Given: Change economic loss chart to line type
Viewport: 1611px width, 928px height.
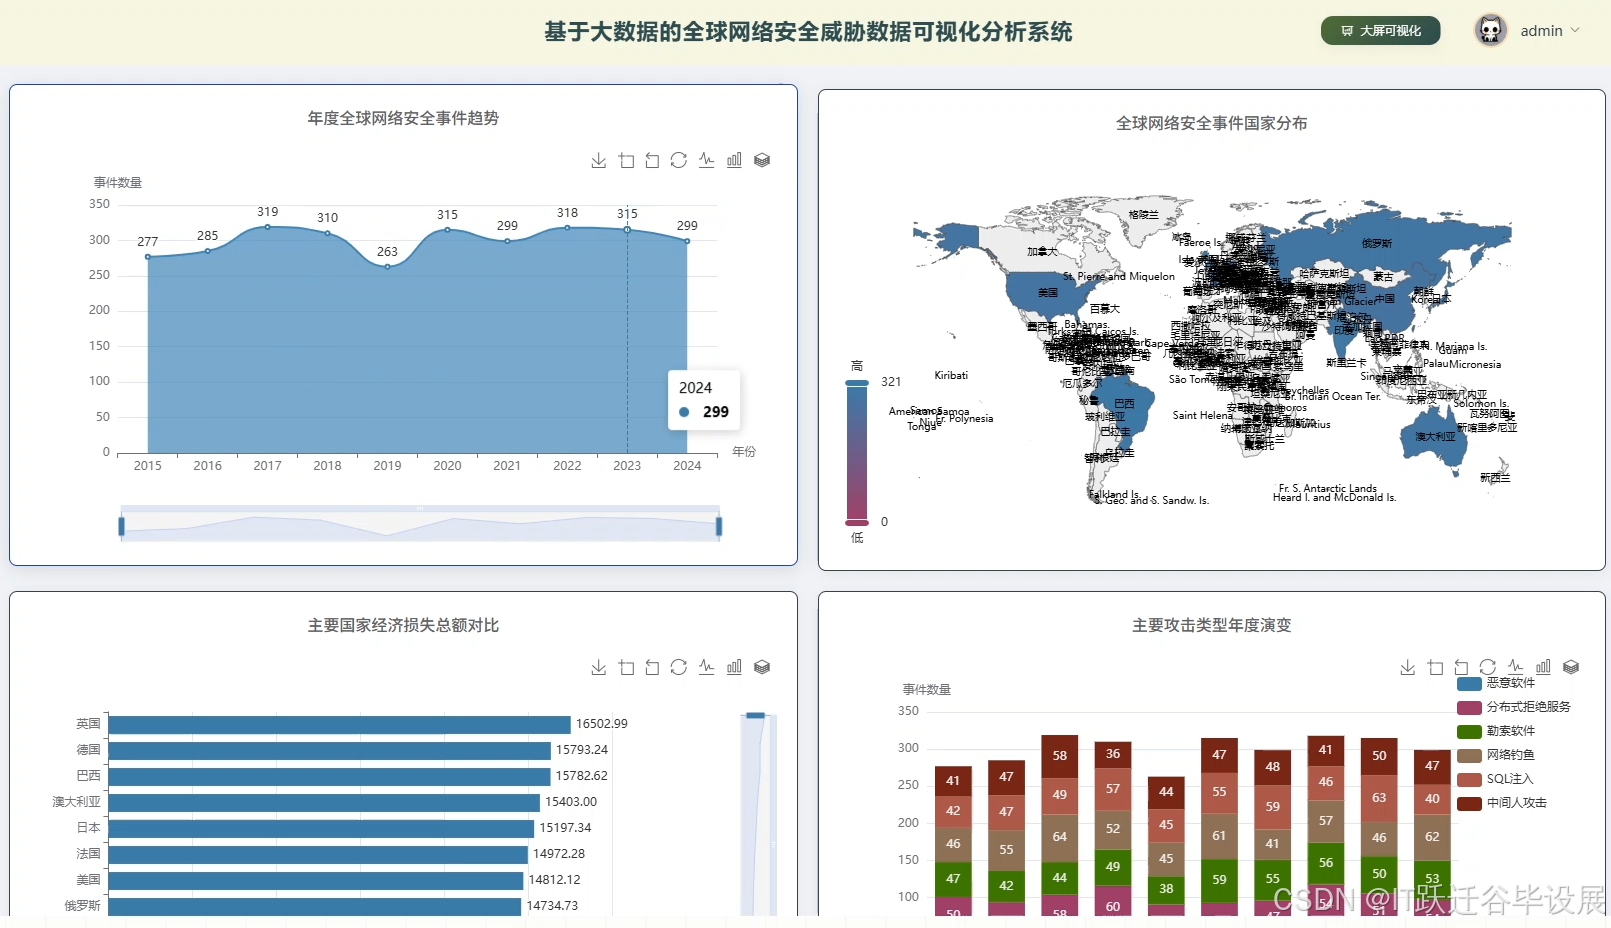Looking at the screenshot, I should coord(707,667).
